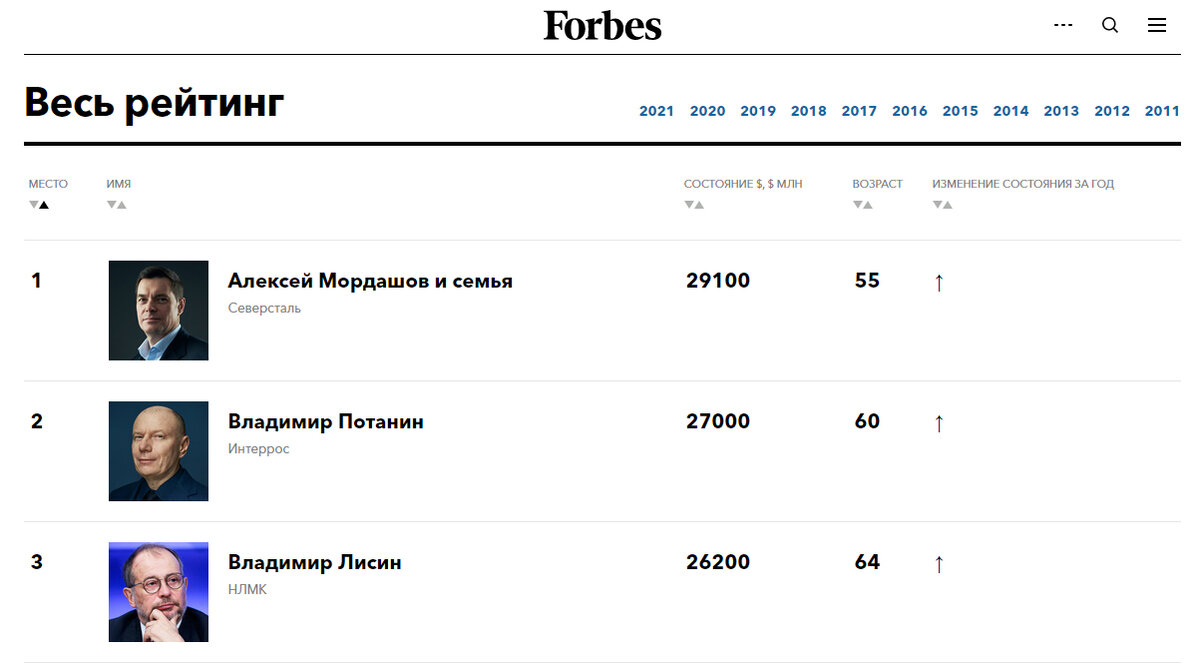Click the 26200 fortune value

[718, 563]
